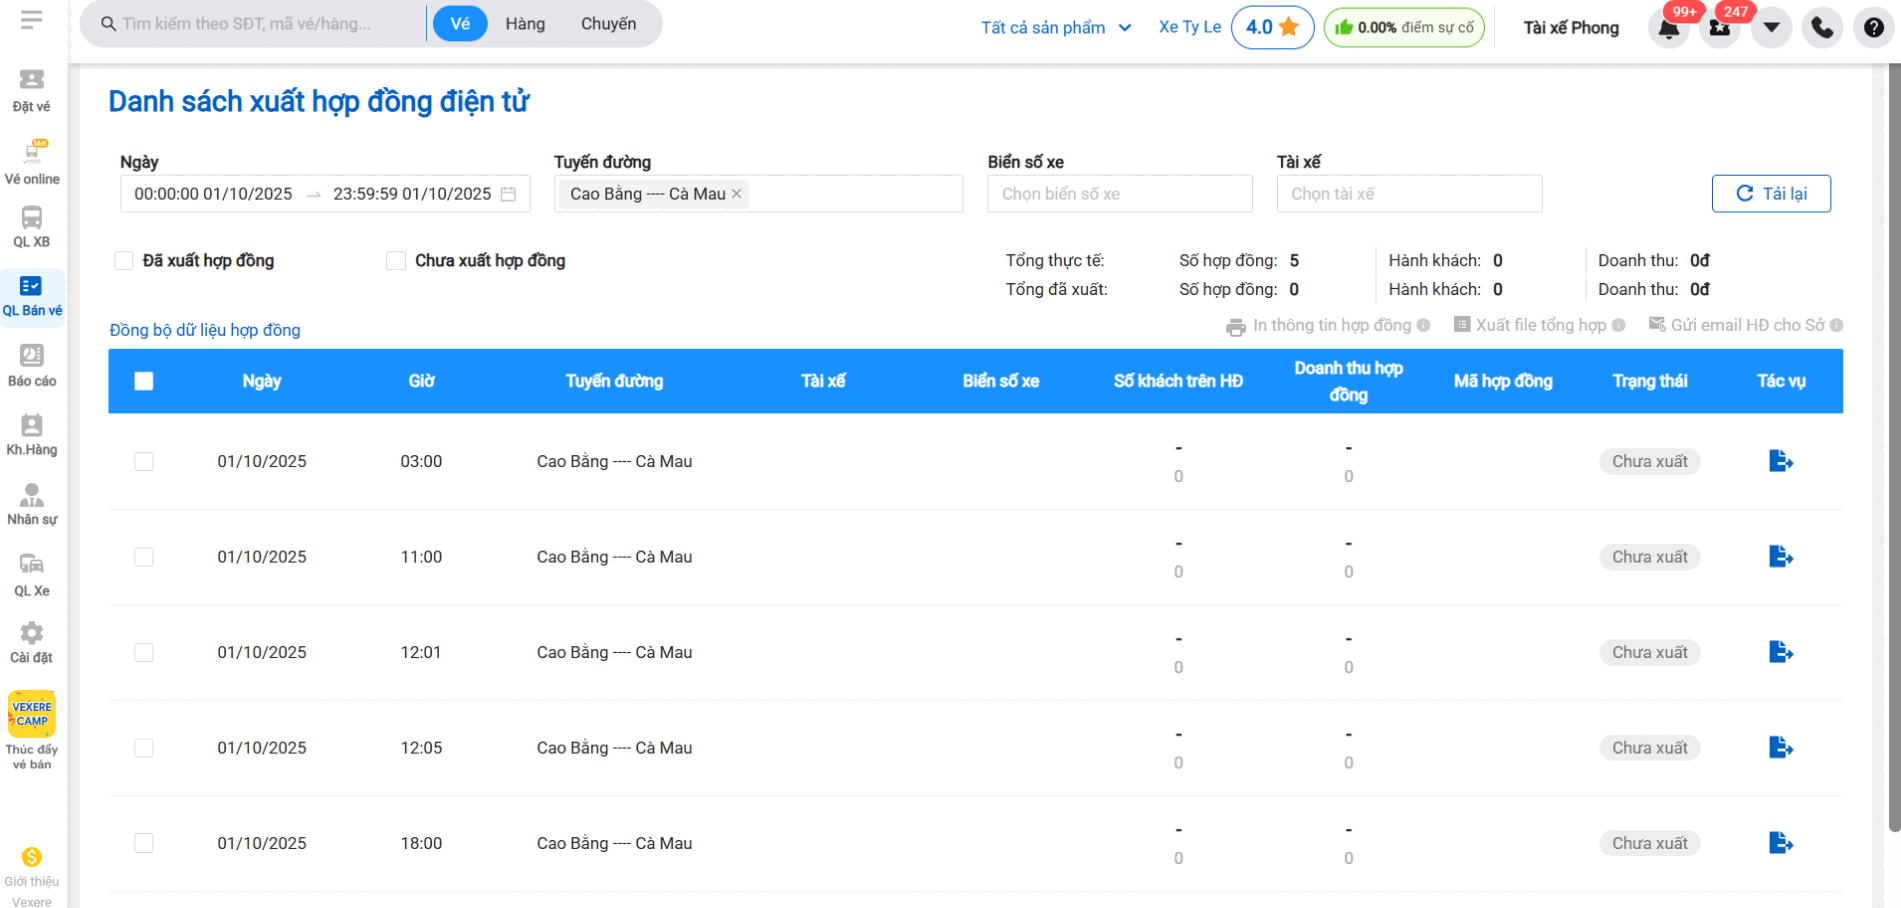Open the Chọn biển số xe dropdown
Screen dimensions: 1901x908
(x=1119, y=194)
